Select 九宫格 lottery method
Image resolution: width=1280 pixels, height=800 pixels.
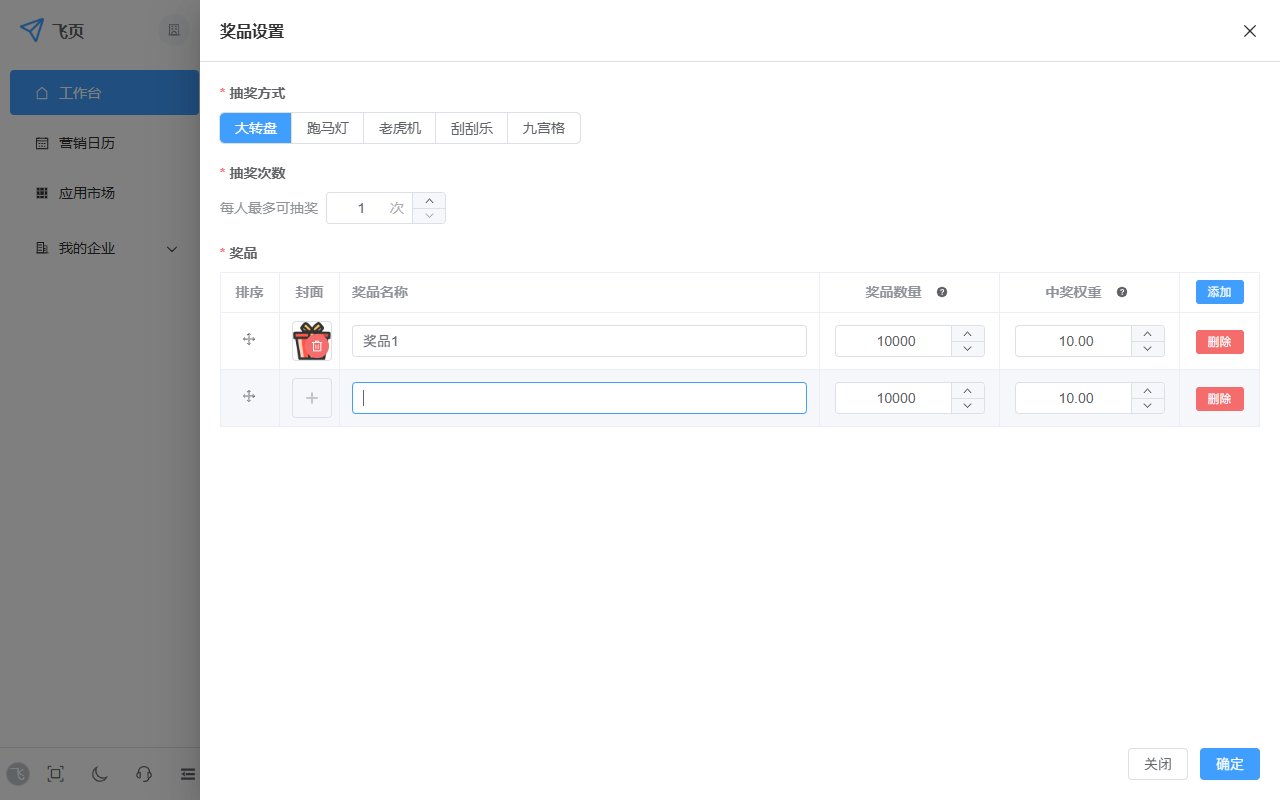tap(543, 128)
